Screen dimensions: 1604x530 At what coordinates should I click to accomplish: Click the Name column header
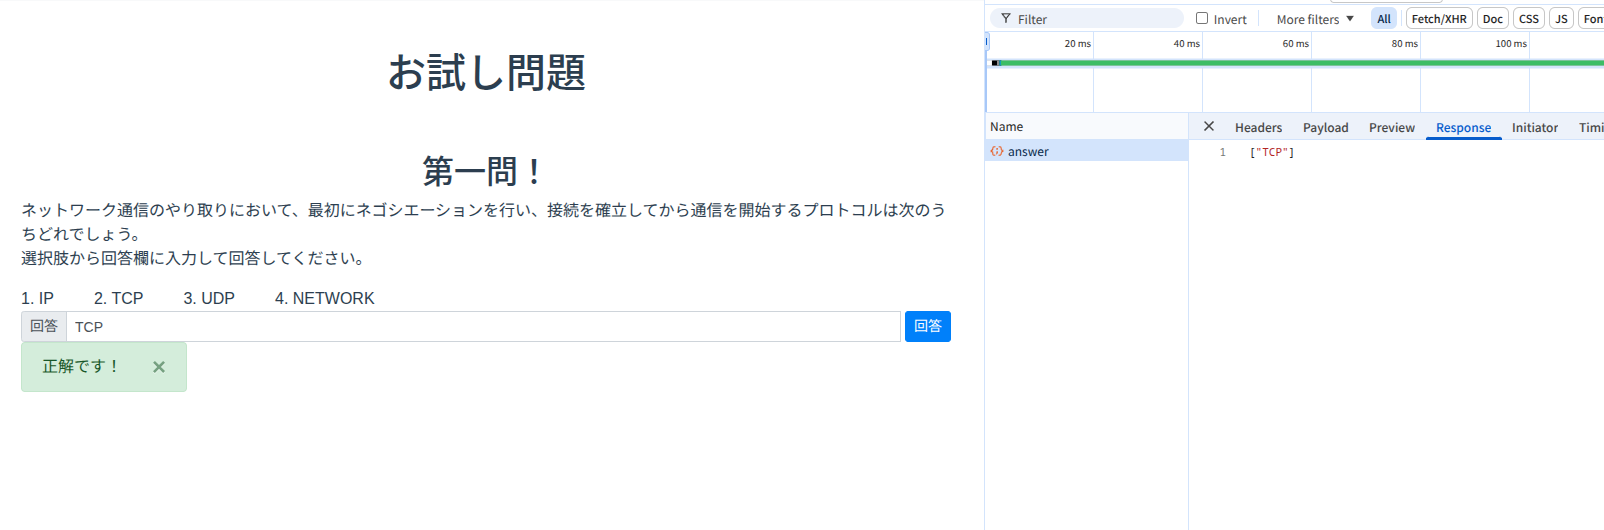[x=1006, y=127]
